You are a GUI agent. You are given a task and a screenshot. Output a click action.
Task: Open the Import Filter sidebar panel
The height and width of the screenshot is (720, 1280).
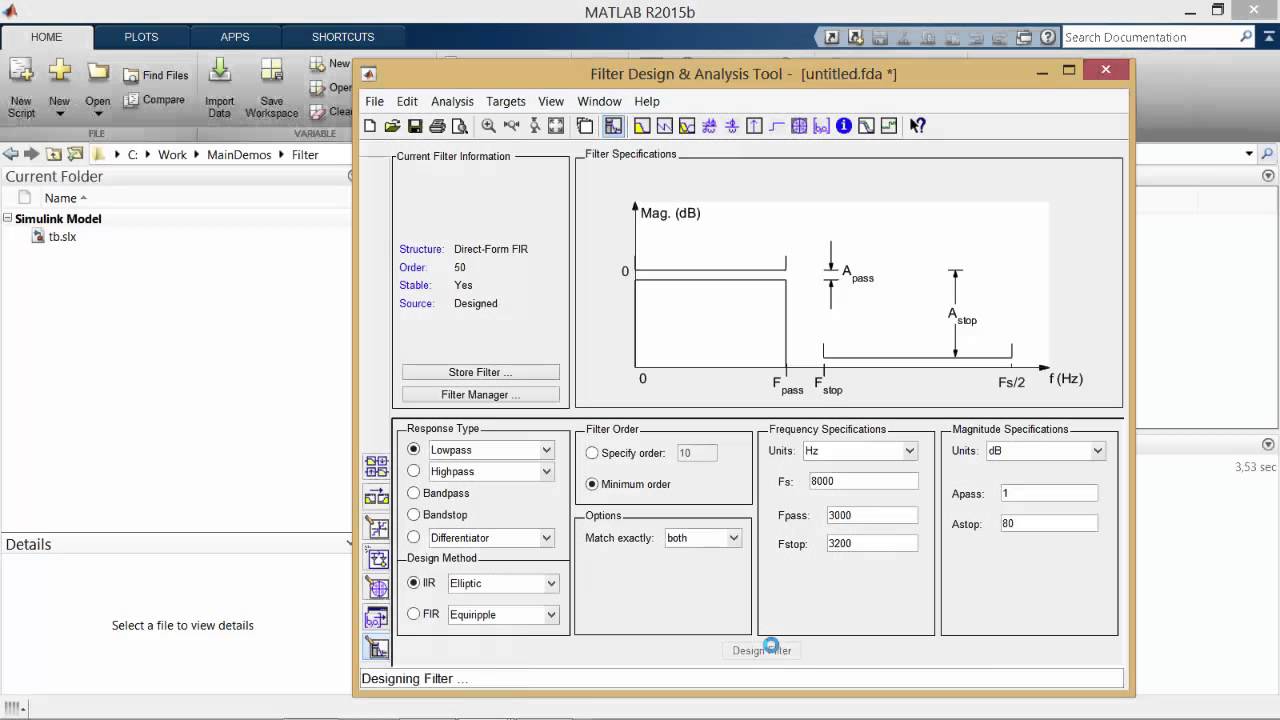[377, 618]
